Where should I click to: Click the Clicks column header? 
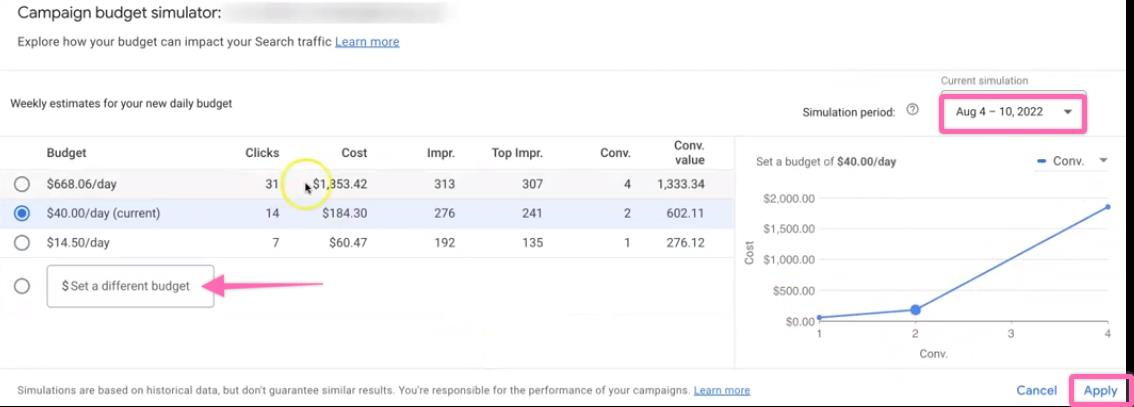click(x=262, y=153)
